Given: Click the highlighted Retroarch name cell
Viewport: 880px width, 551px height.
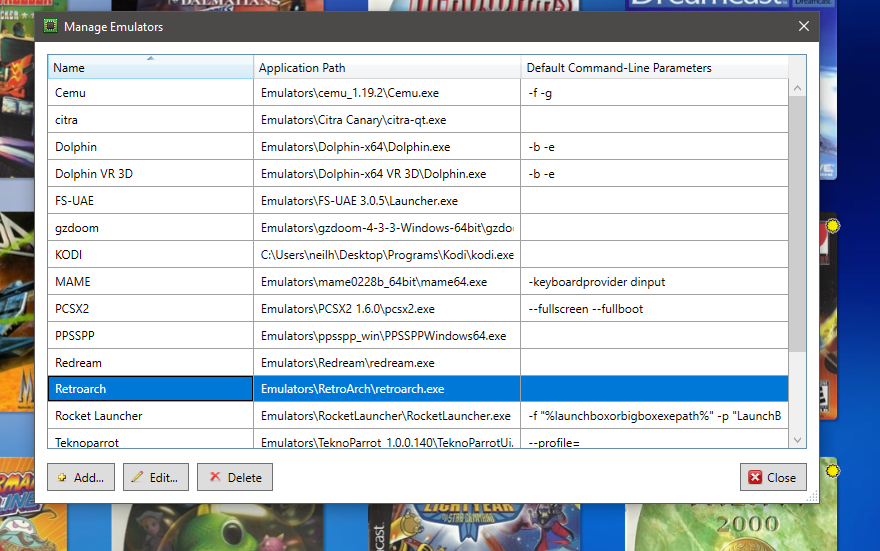Looking at the screenshot, I should click(150, 389).
